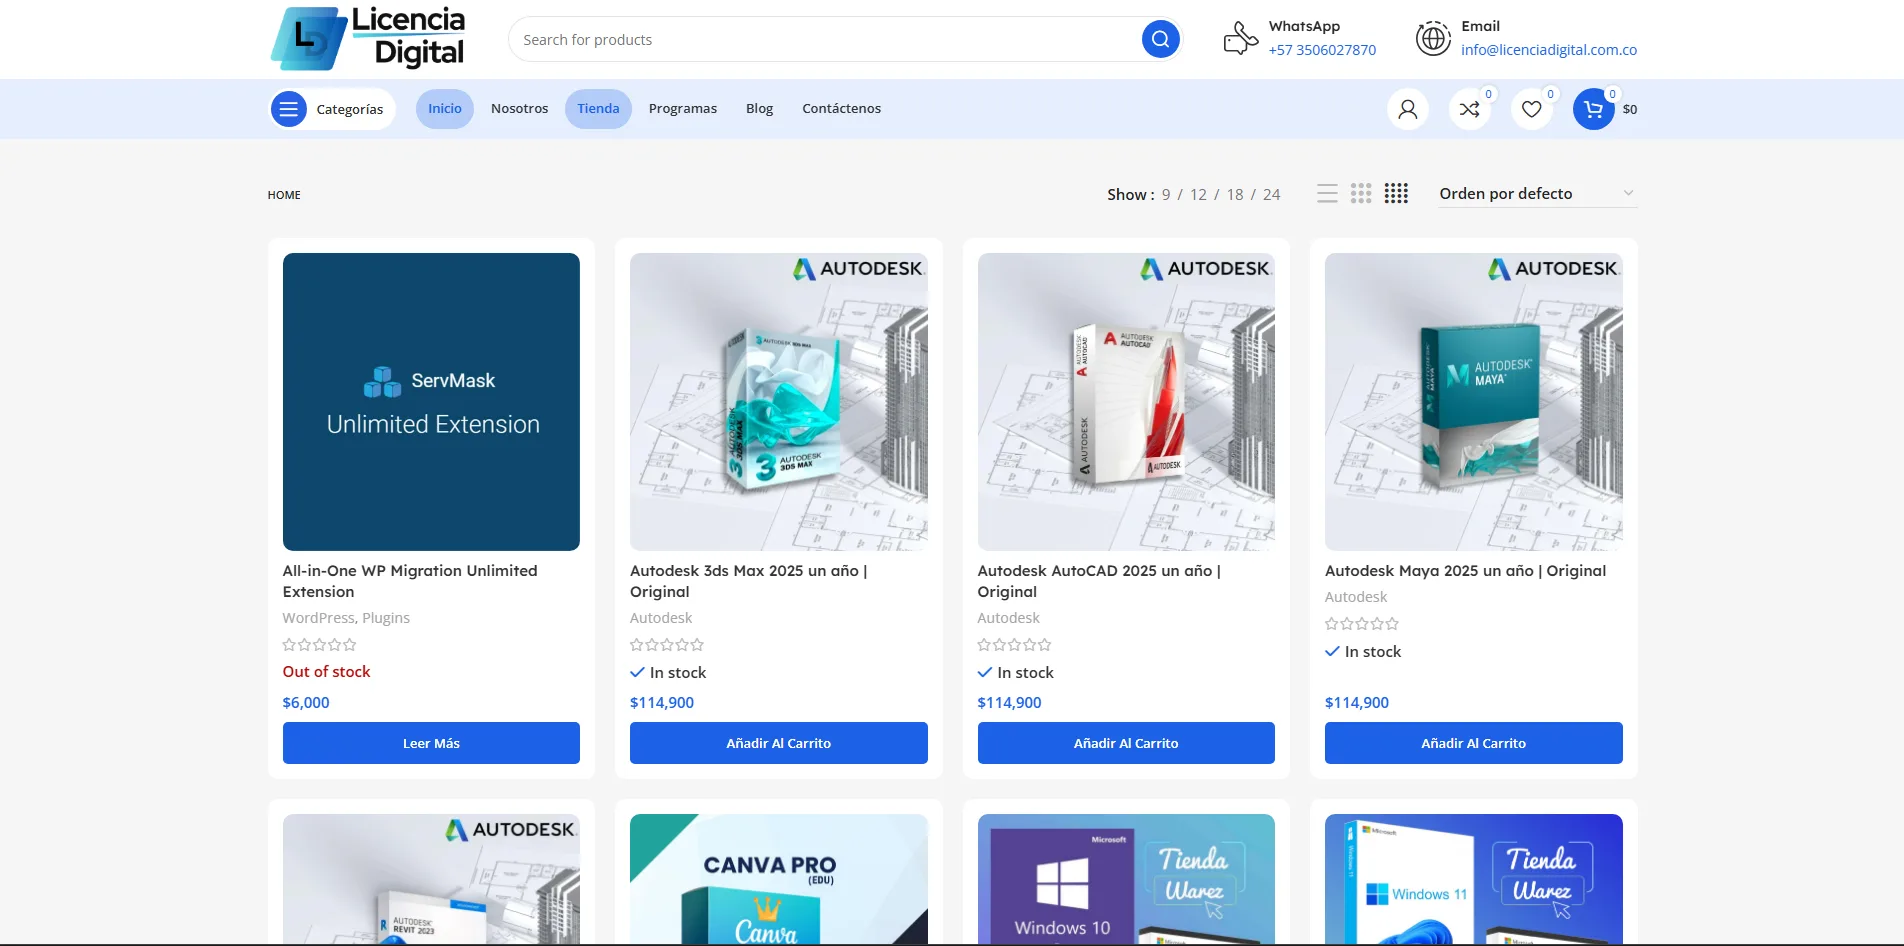Open the Windows 11 product image
The height and width of the screenshot is (946, 1904).
pyautogui.click(x=1474, y=879)
